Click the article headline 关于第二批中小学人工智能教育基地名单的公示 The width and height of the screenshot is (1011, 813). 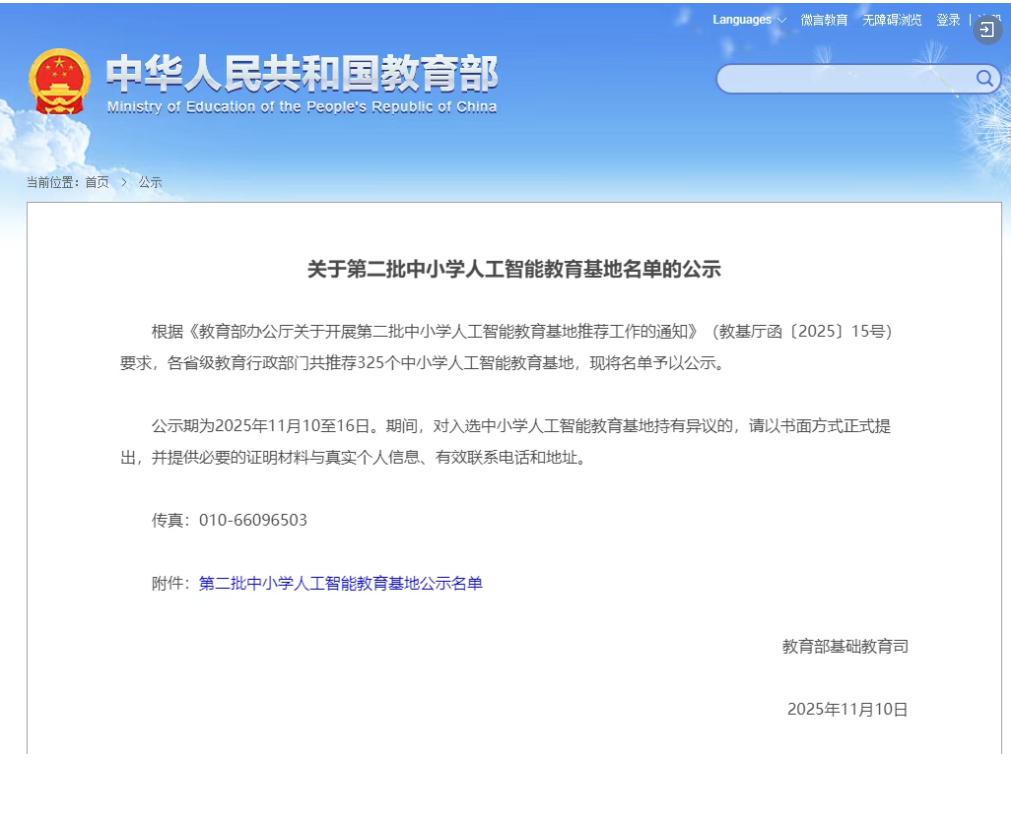513,269
